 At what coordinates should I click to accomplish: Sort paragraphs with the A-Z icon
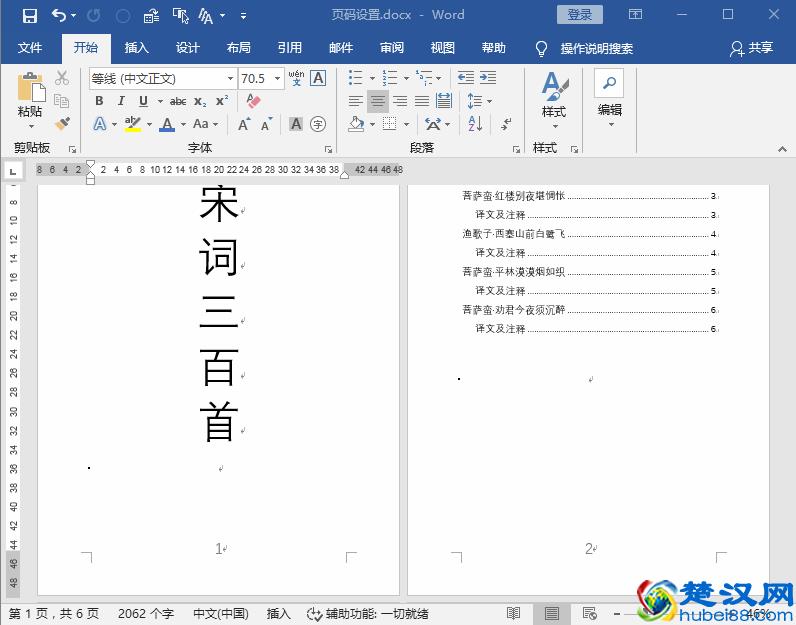[475, 123]
